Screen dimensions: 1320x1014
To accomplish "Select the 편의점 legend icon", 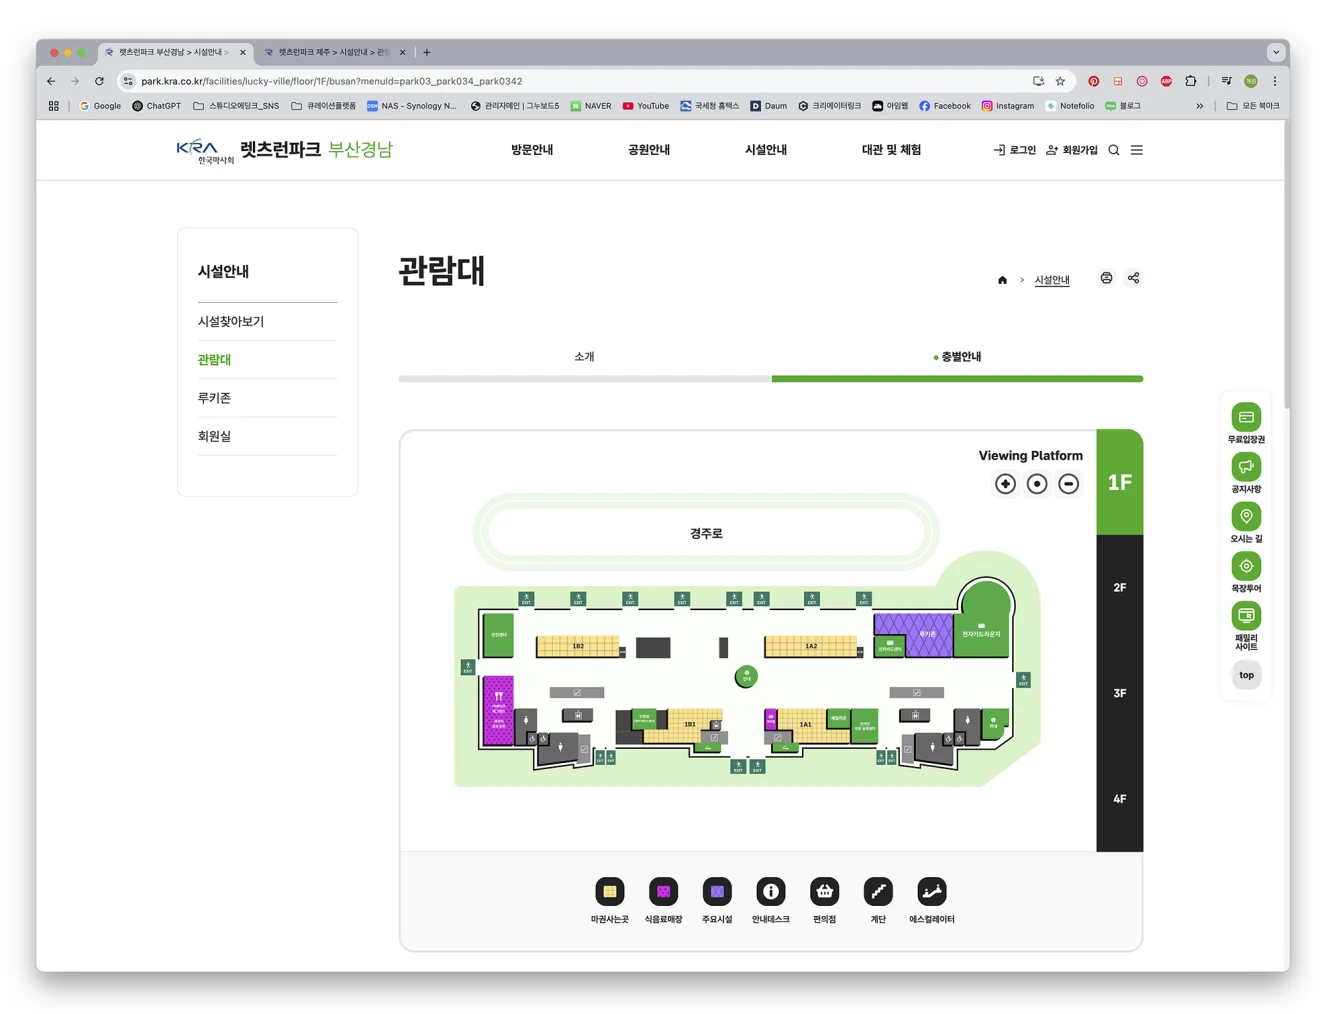I will coord(824,891).
